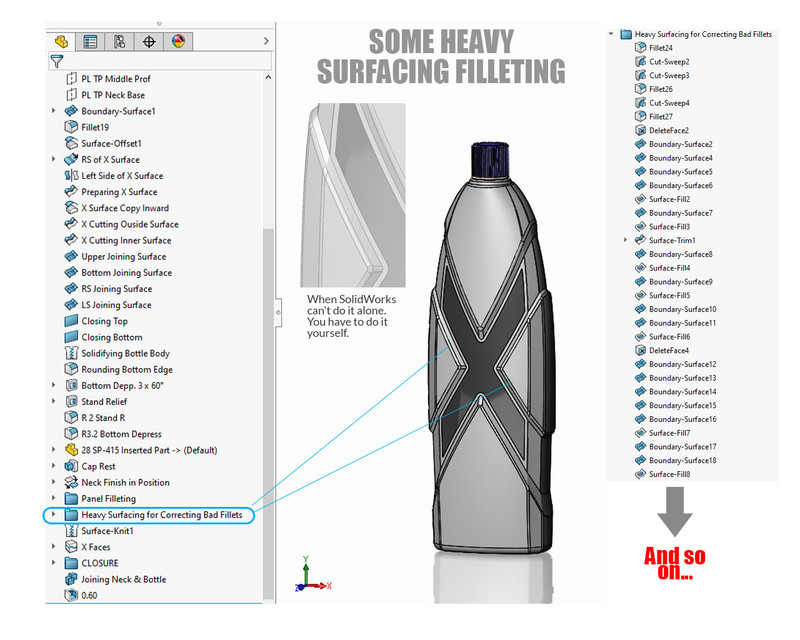The image size is (800, 640).
Task: Switch to the DisplayManager tab
Action: coord(178,41)
